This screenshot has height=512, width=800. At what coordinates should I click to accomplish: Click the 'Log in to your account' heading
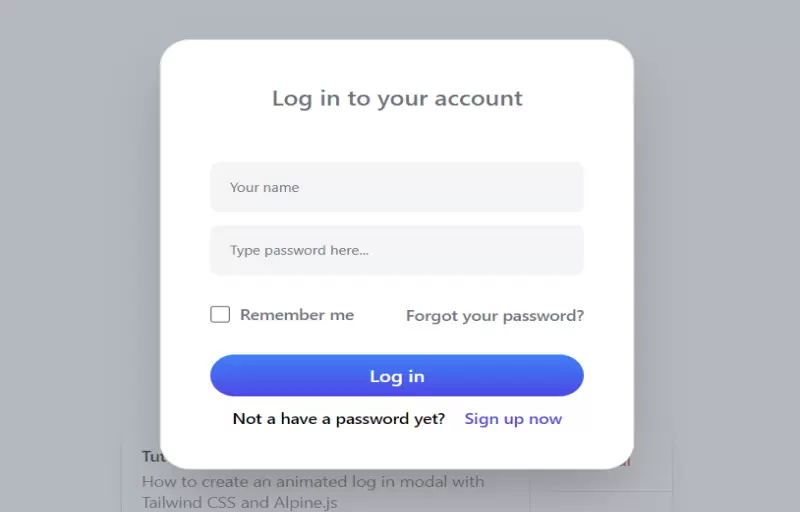[x=397, y=98]
